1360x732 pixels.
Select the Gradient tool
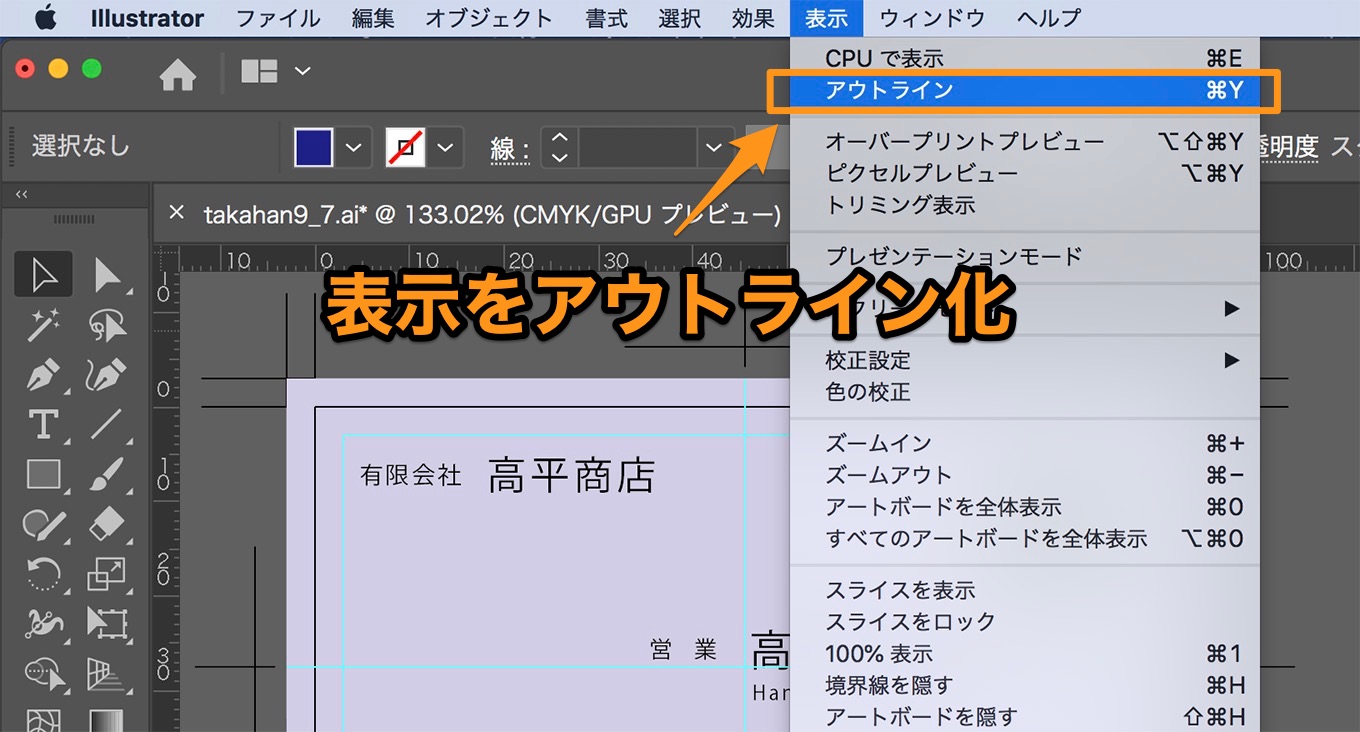(107, 719)
